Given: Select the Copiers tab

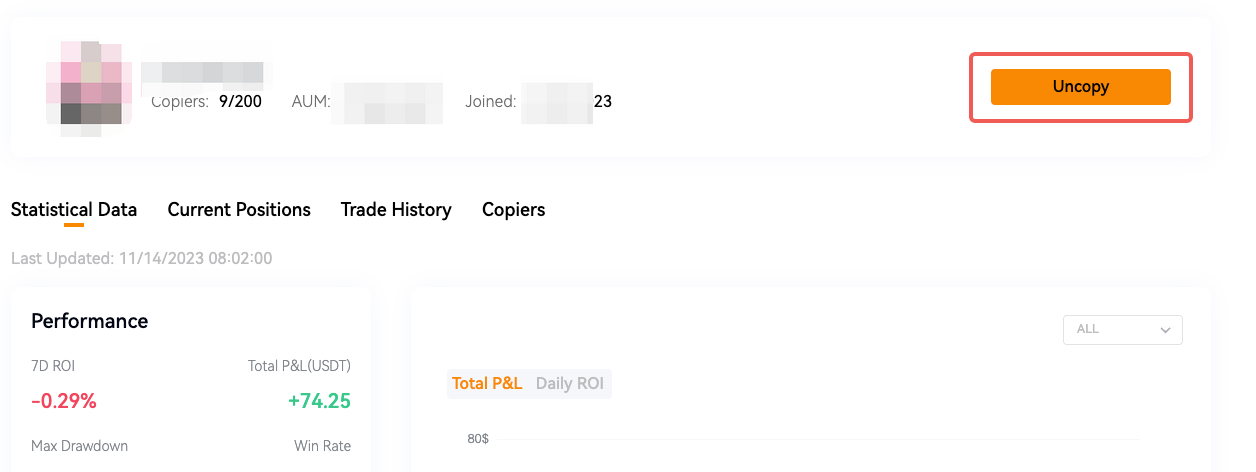Looking at the screenshot, I should click(x=513, y=210).
